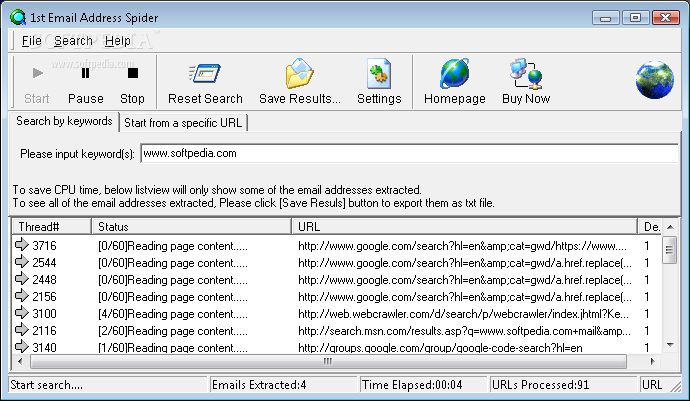This screenshot has width=690, height=401.
Task: Select the search.msn.com URL cell
Action: point(464,331)
